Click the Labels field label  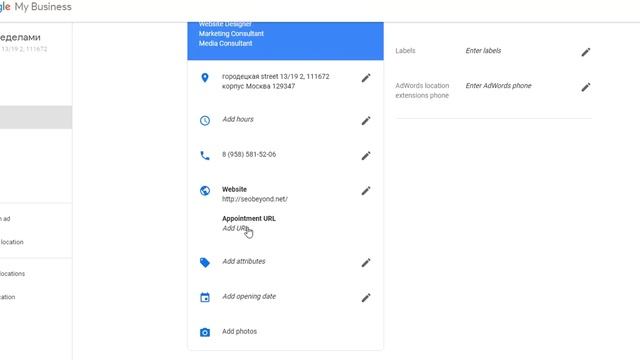pyautogui.click(x=405, y=51)
